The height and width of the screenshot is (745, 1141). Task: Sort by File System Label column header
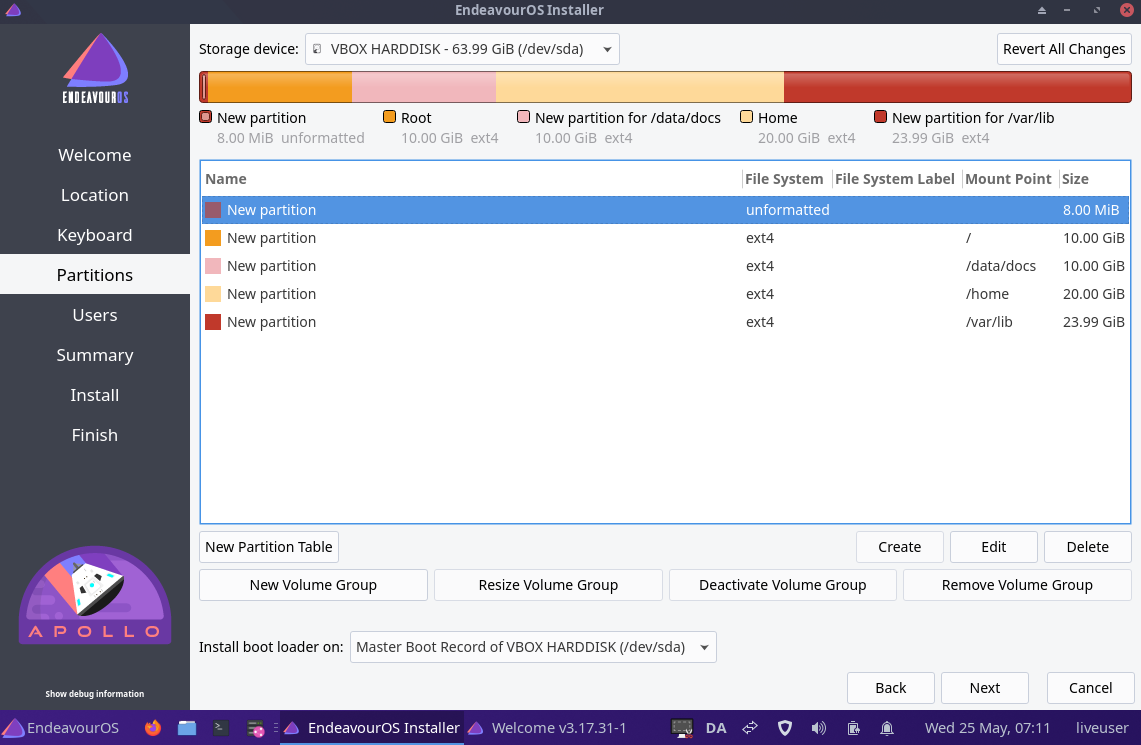tap(896, 179)
